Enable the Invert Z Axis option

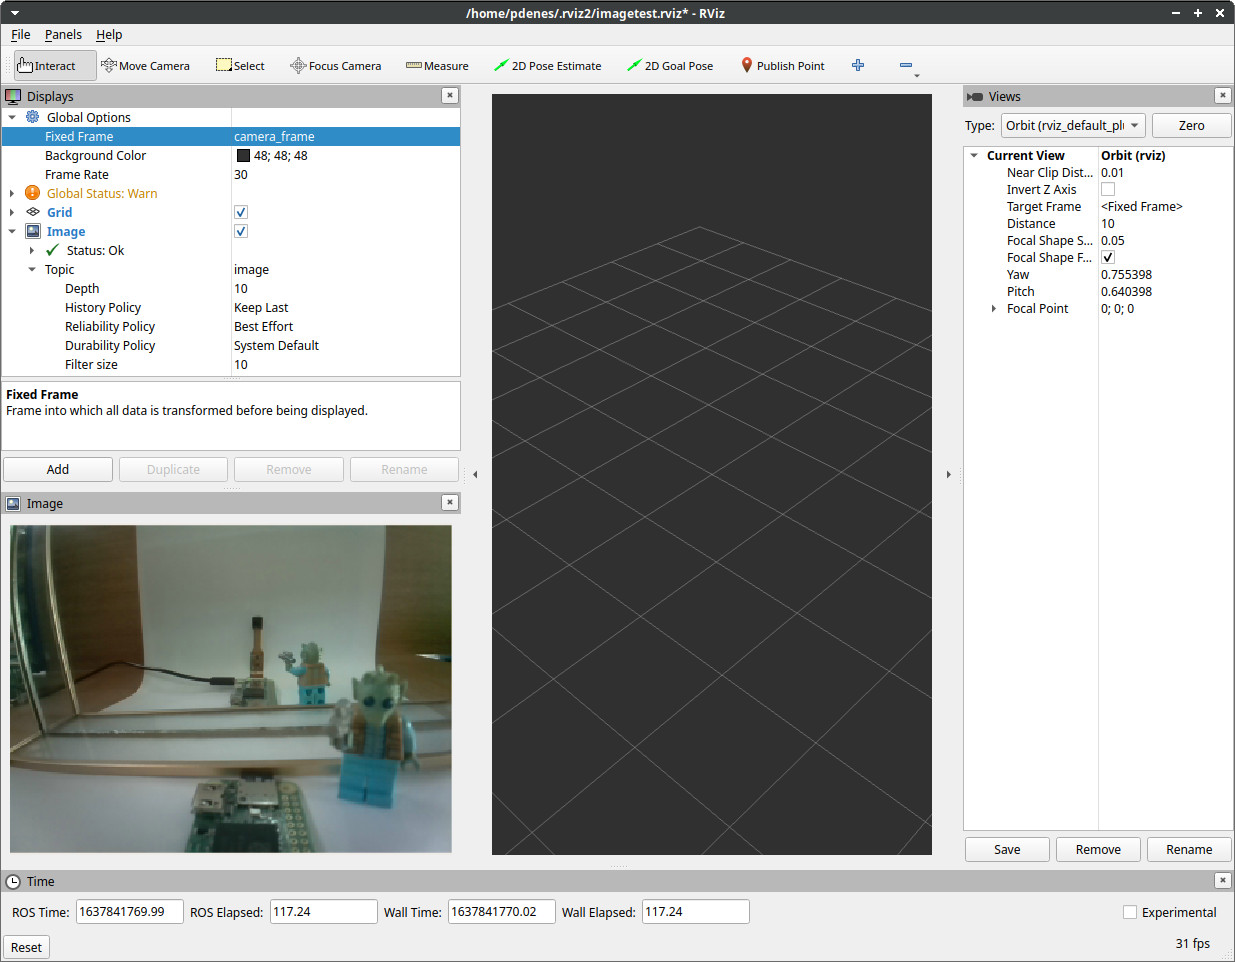point(1110,189)
